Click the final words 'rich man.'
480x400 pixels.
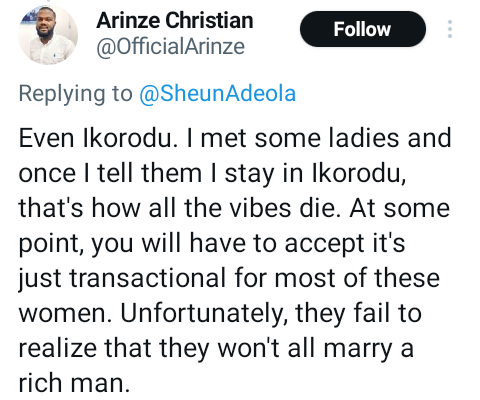pos(74,383)
